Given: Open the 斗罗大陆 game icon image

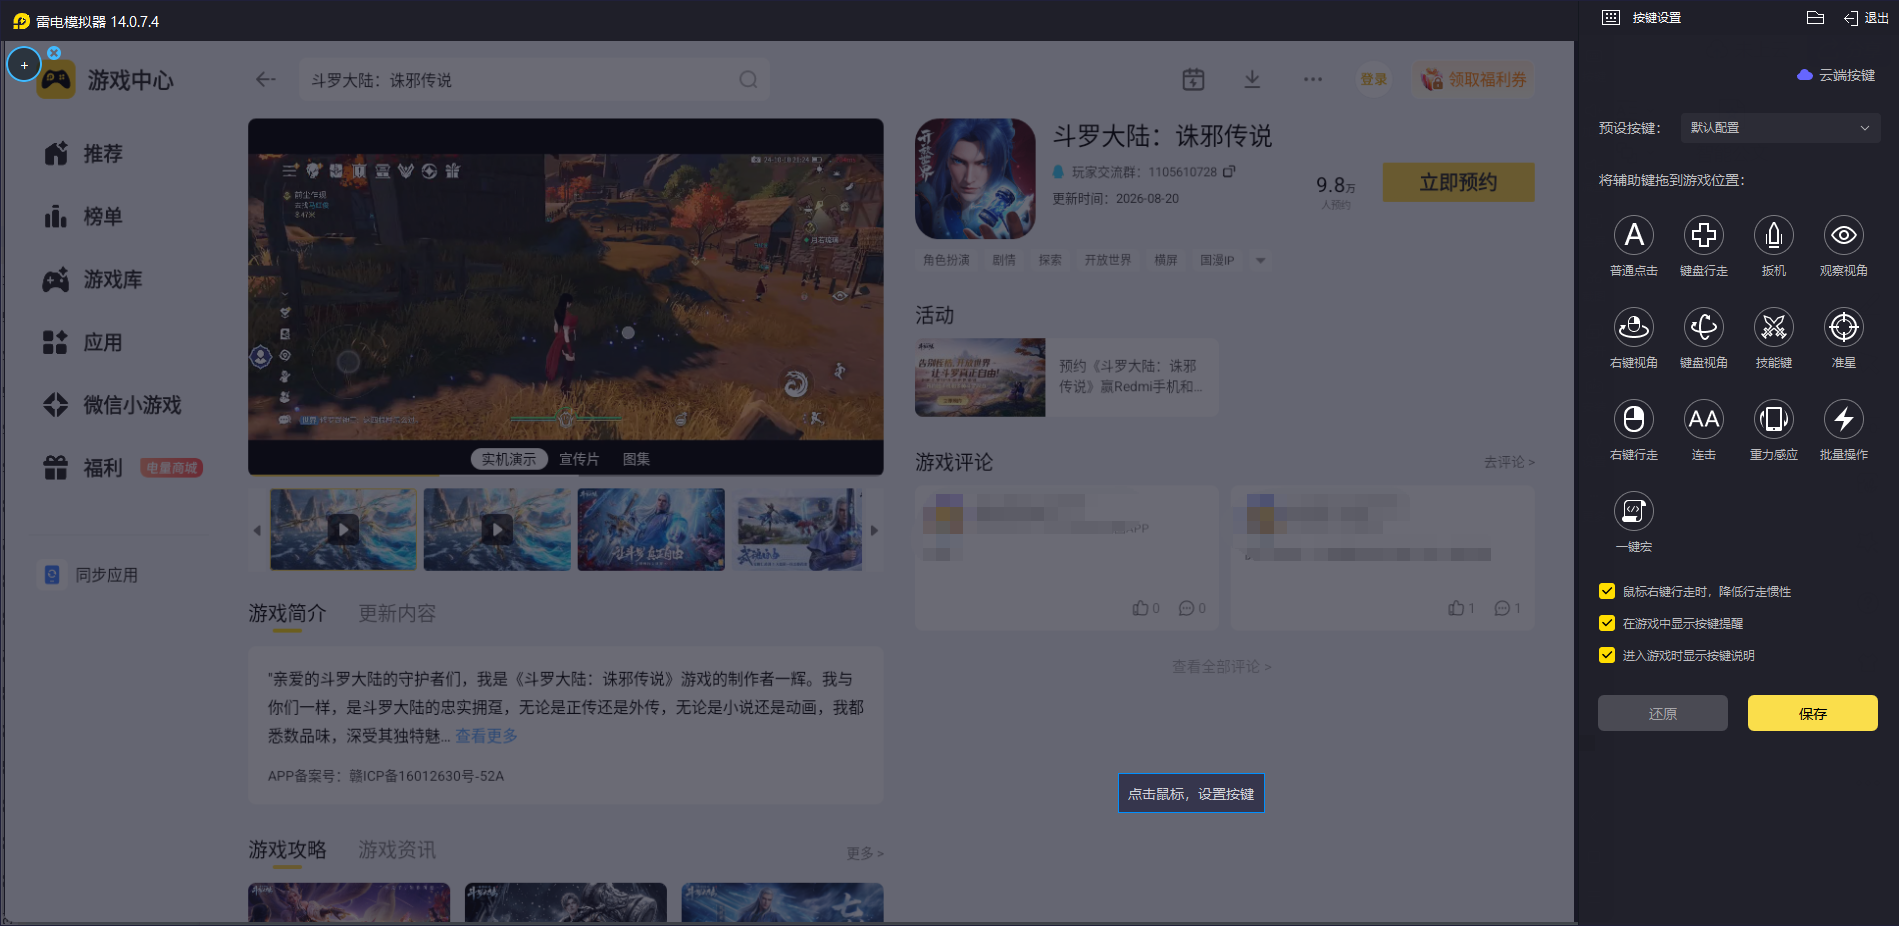Looking at the screenshot, I should 975,179.
